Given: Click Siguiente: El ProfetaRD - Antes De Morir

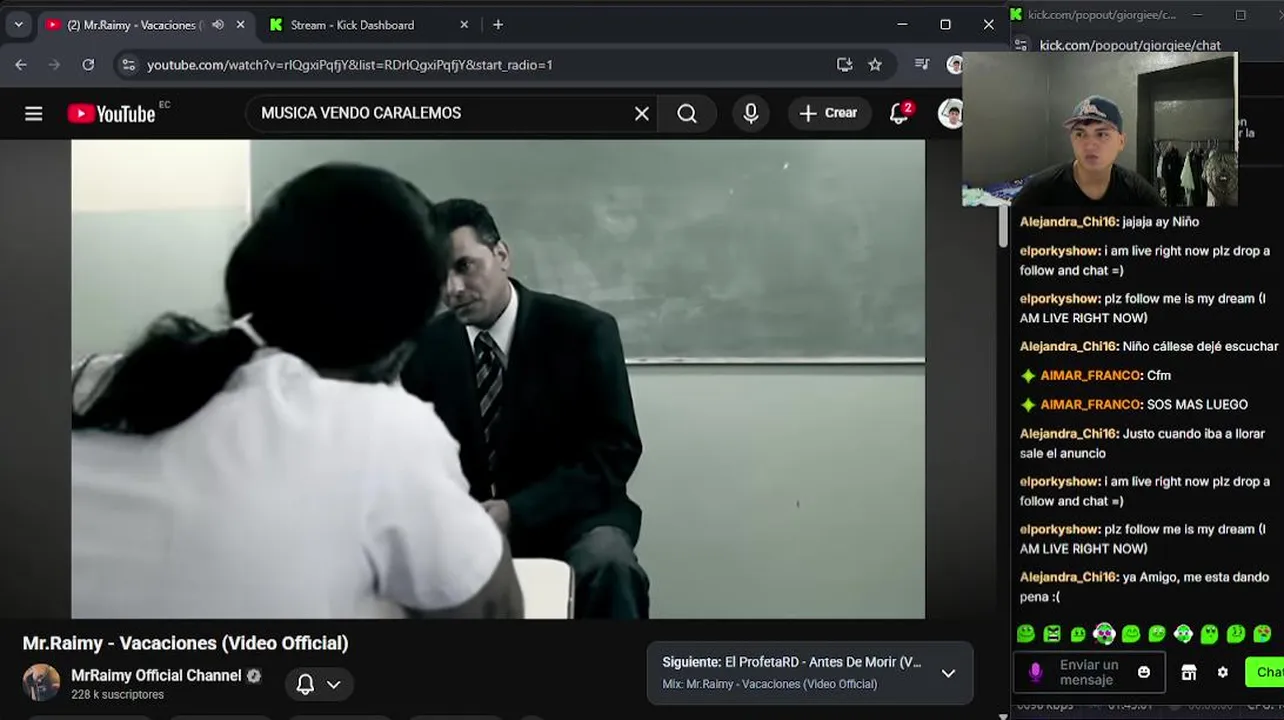Looking at the screenshot, I should click(x=792, y=662).
